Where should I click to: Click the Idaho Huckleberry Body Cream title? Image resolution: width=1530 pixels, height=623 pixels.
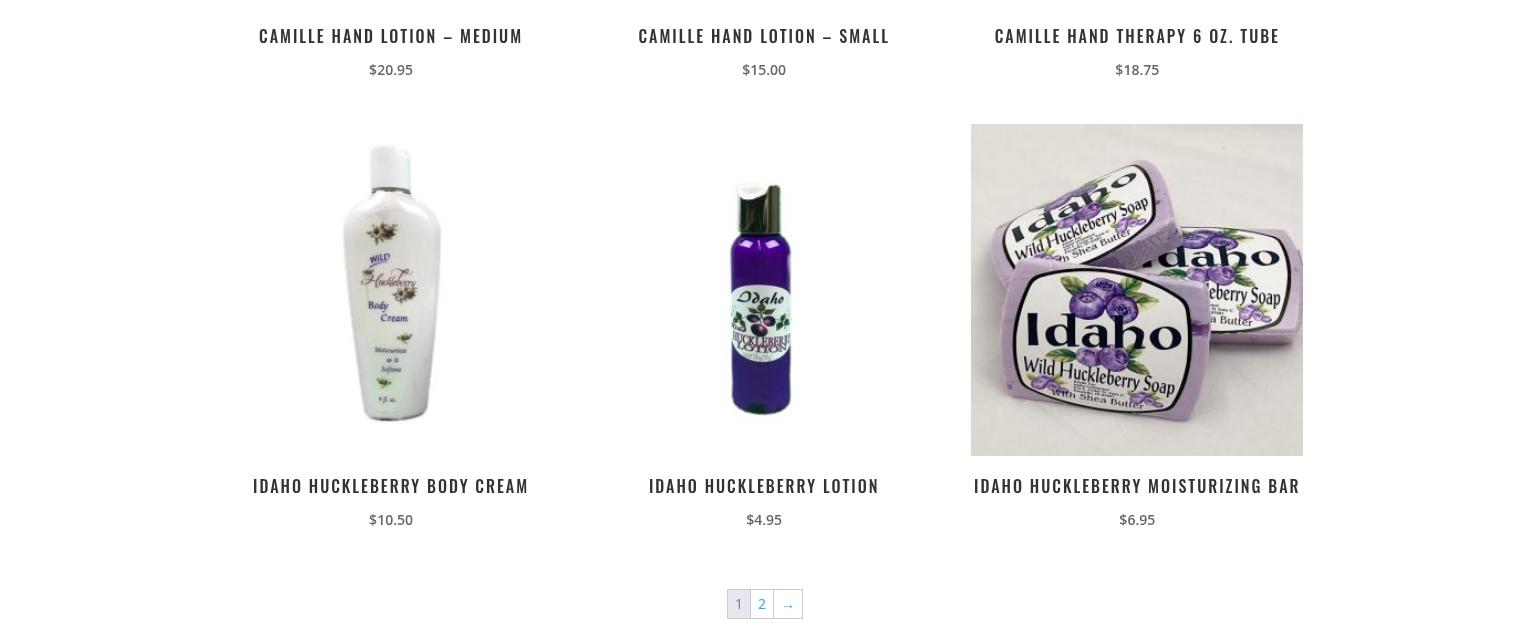391,486
